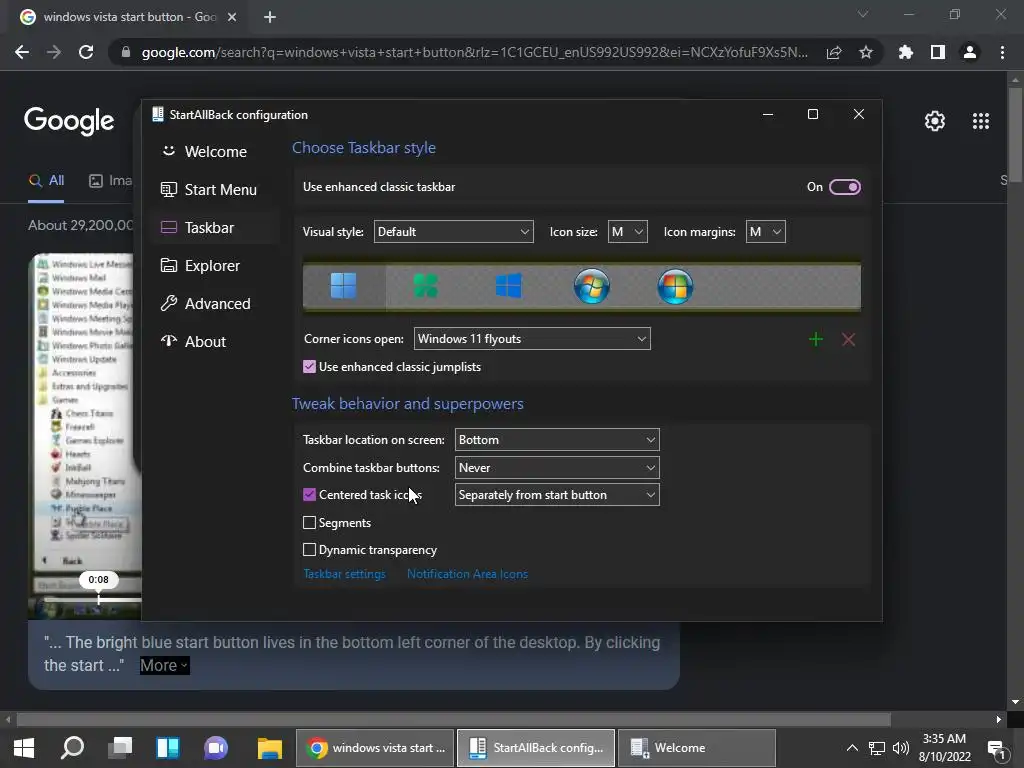Screen dimensions: 1024x768
Task: Click the page vertical scrollbar
Action: tap(1015, 134)
